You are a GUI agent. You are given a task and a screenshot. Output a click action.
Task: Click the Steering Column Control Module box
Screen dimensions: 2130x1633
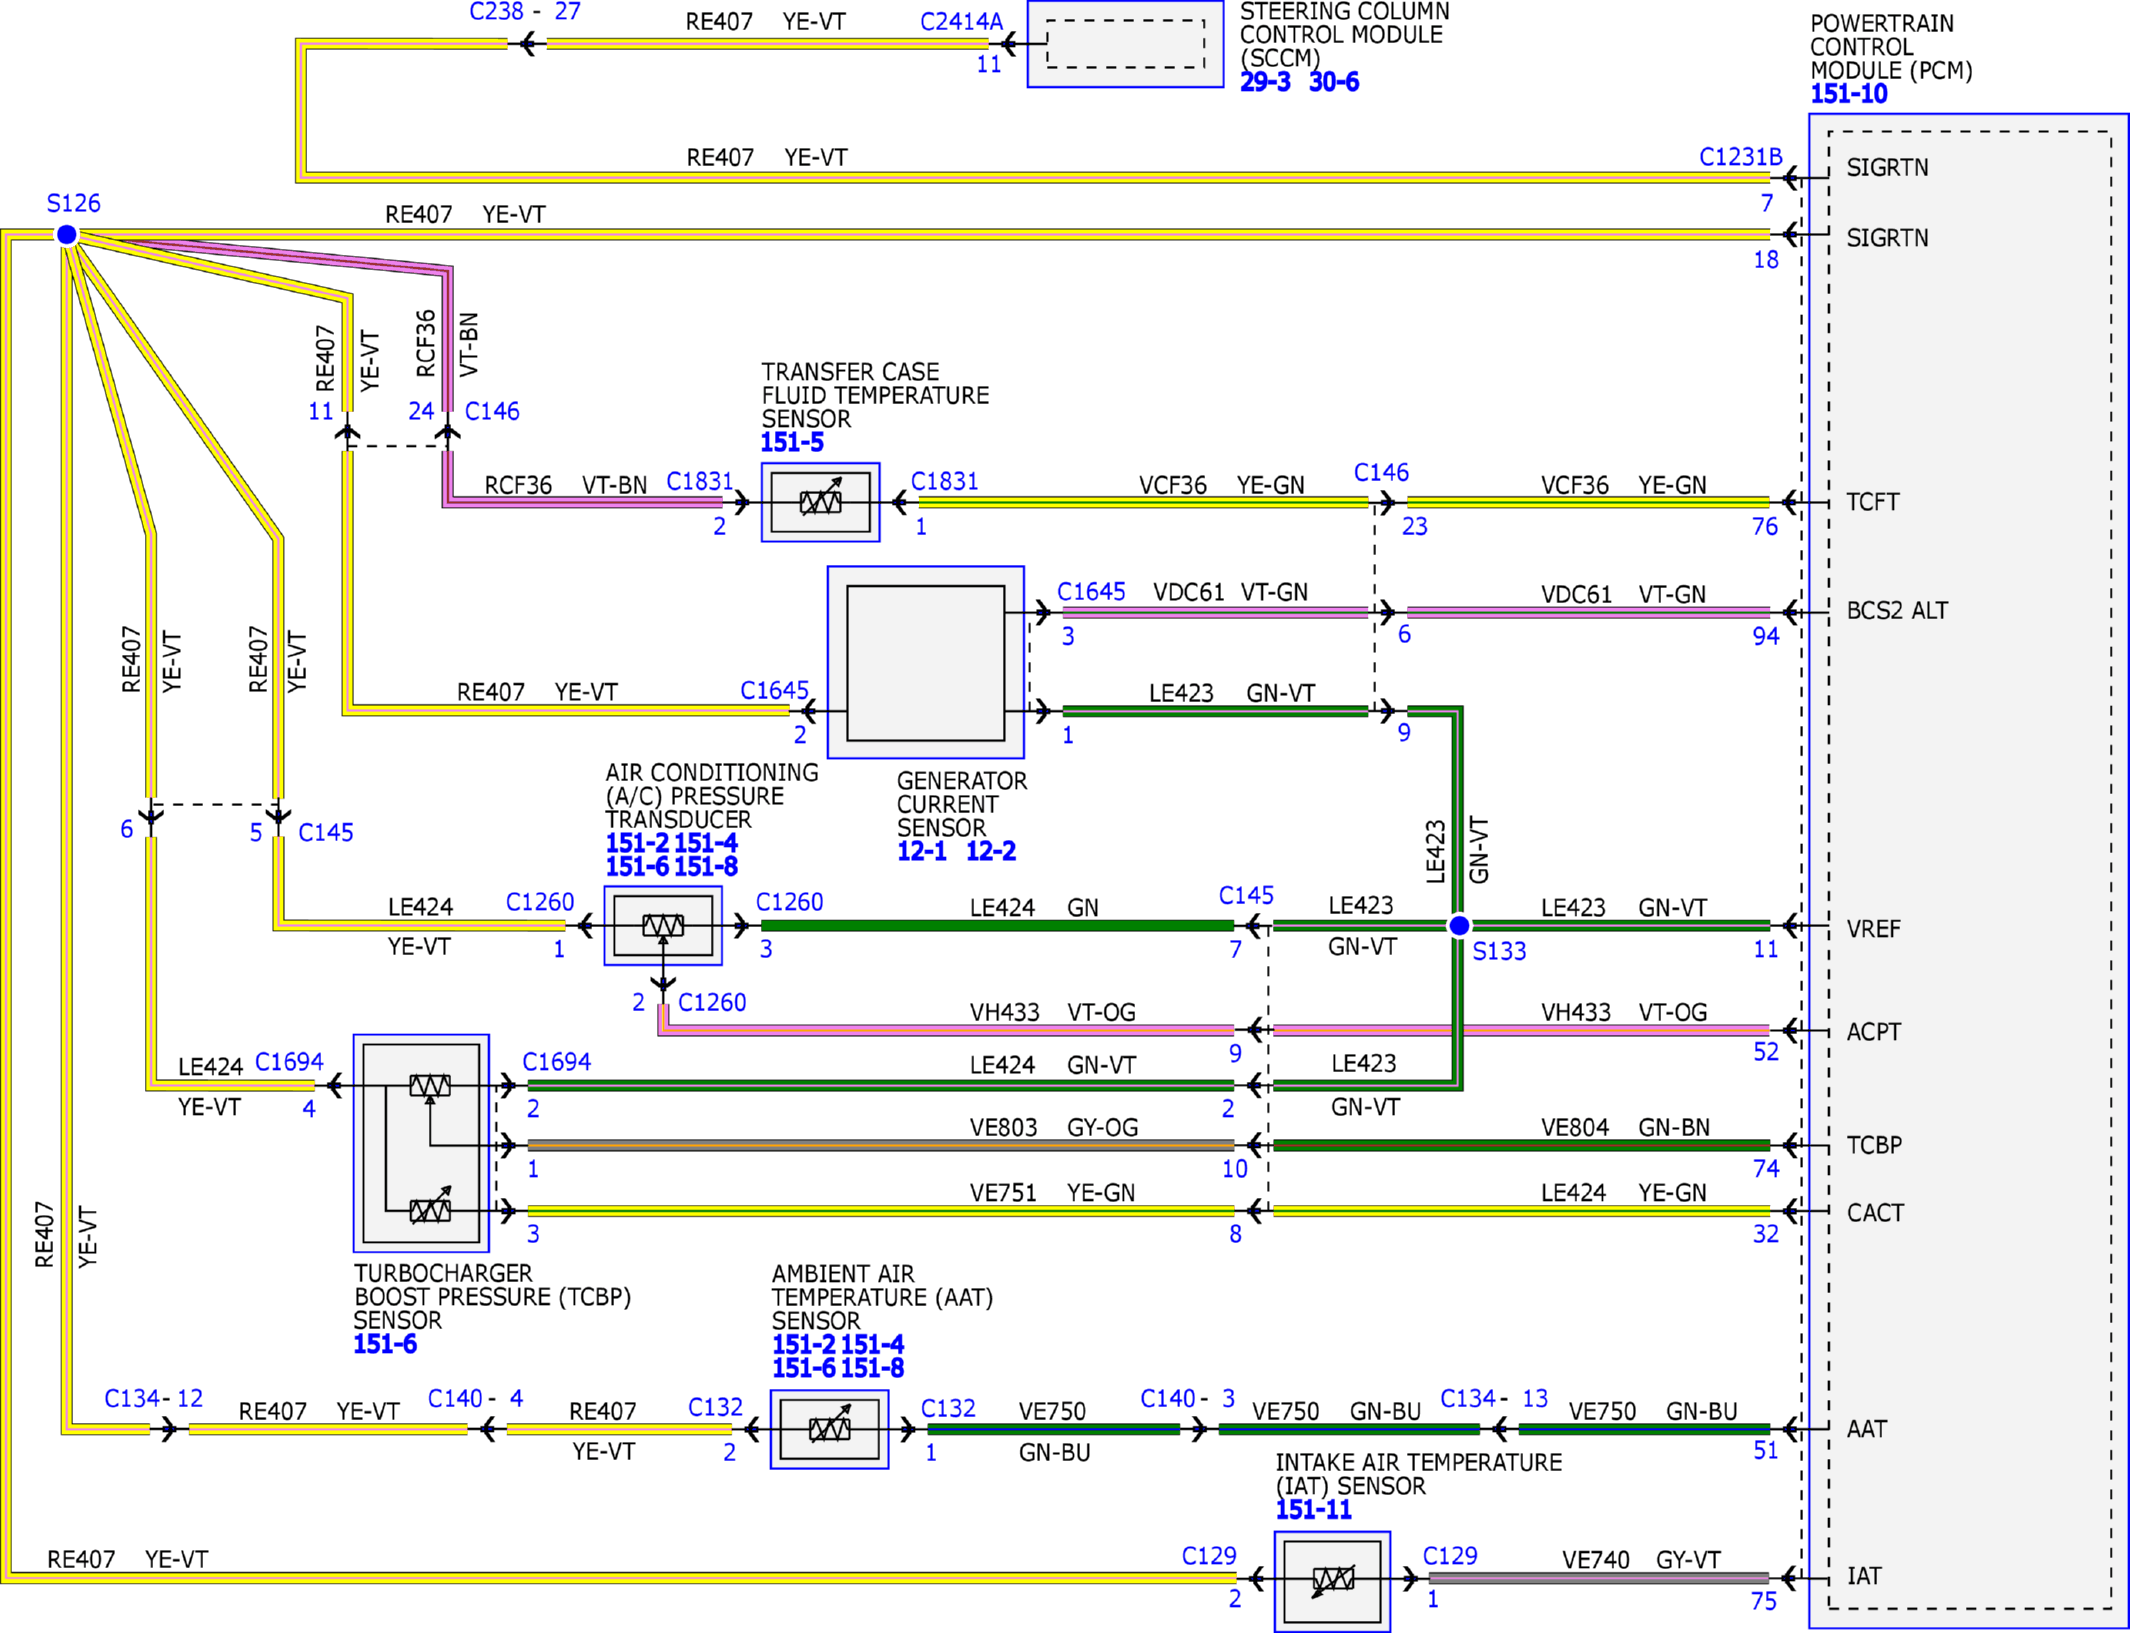tap(1125, 44)
